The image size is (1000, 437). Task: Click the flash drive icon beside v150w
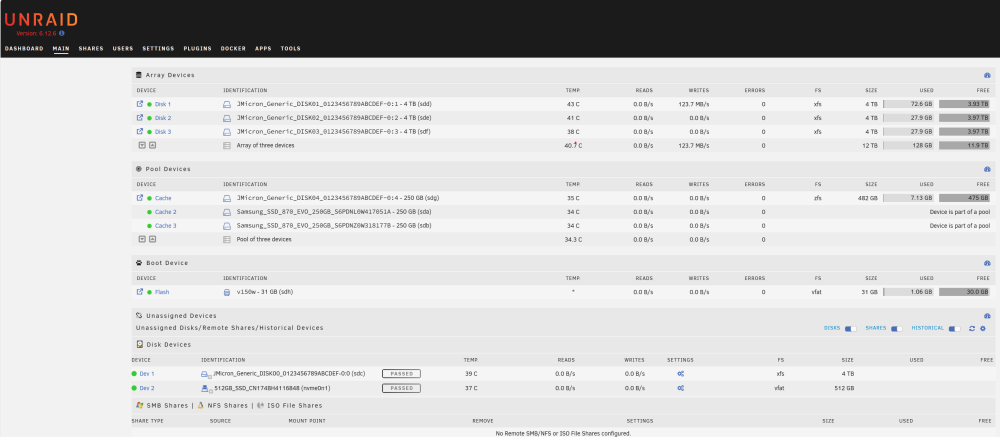226,292
